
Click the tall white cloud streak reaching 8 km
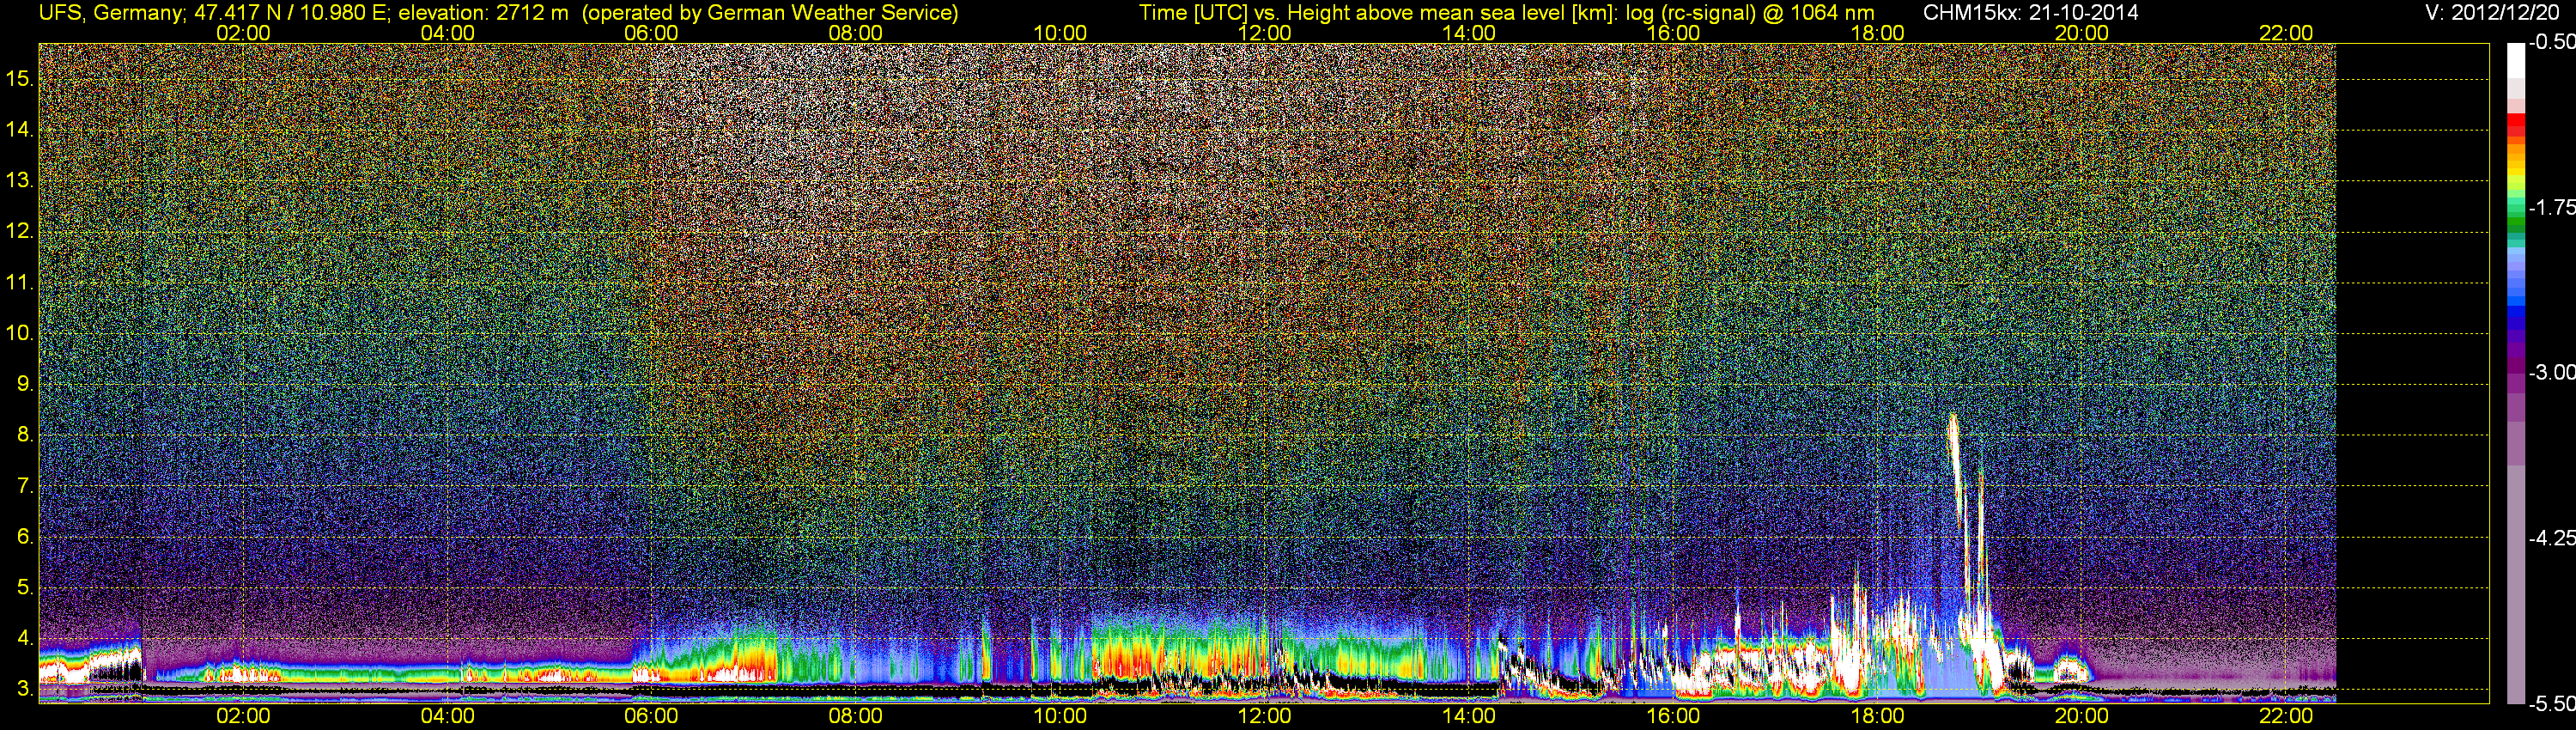[1956, 470]
